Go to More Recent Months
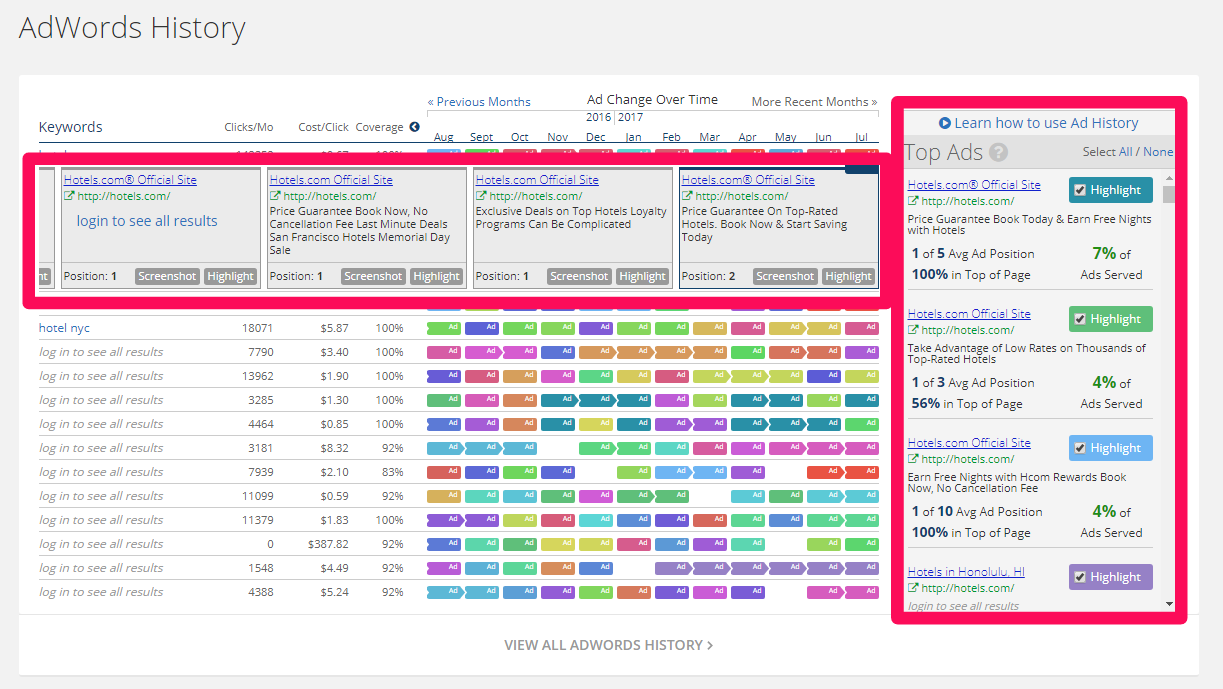1223x689 pixels. [x=815, y=102]
